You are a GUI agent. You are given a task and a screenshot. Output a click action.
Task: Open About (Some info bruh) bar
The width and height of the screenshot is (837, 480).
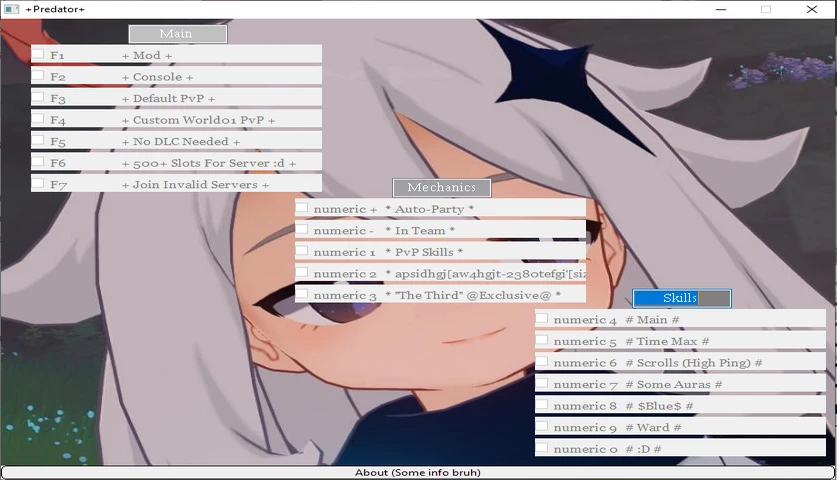pyautogui.click(x=418, y=472)
